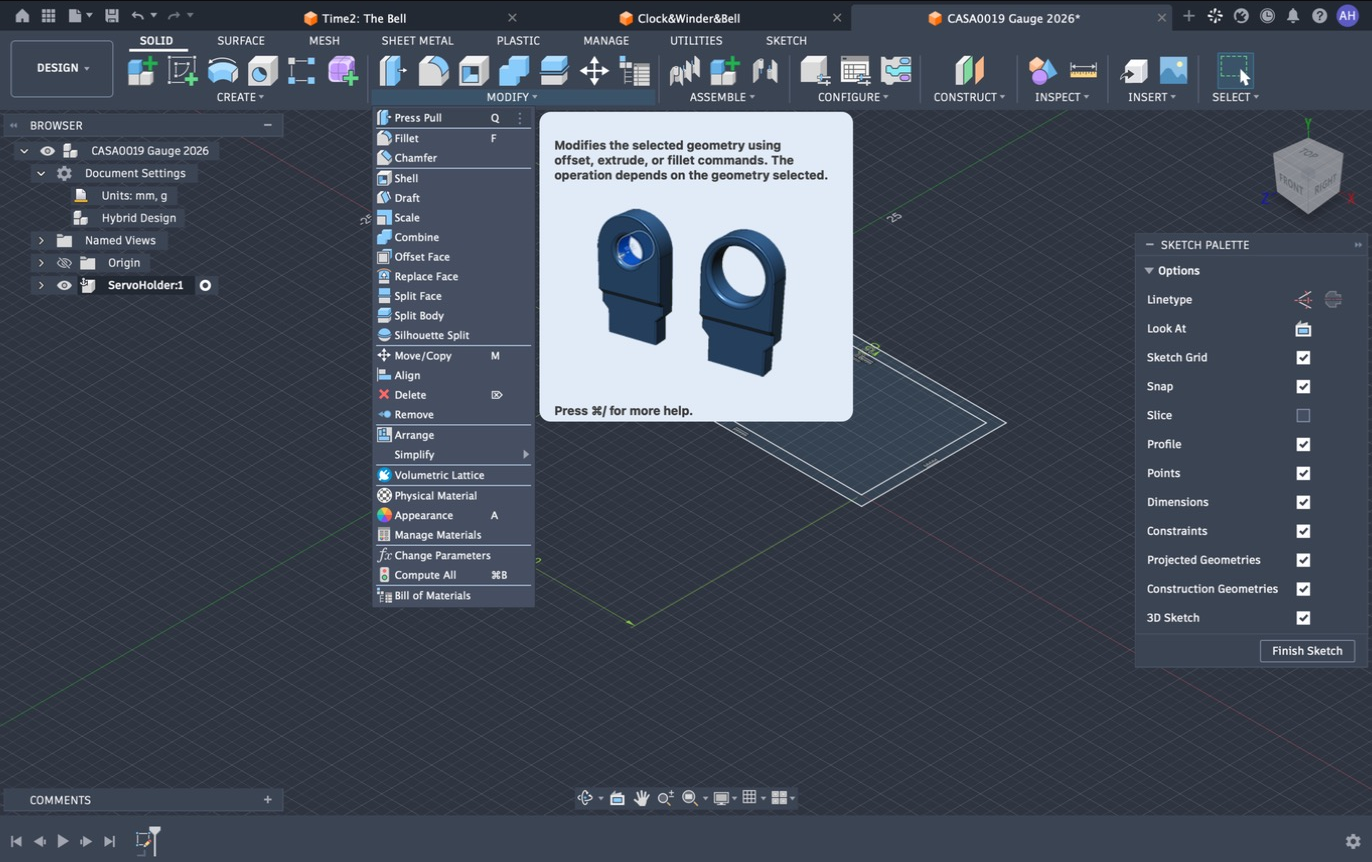Open the DESIGN workspace dropdown

coord(62,68)
